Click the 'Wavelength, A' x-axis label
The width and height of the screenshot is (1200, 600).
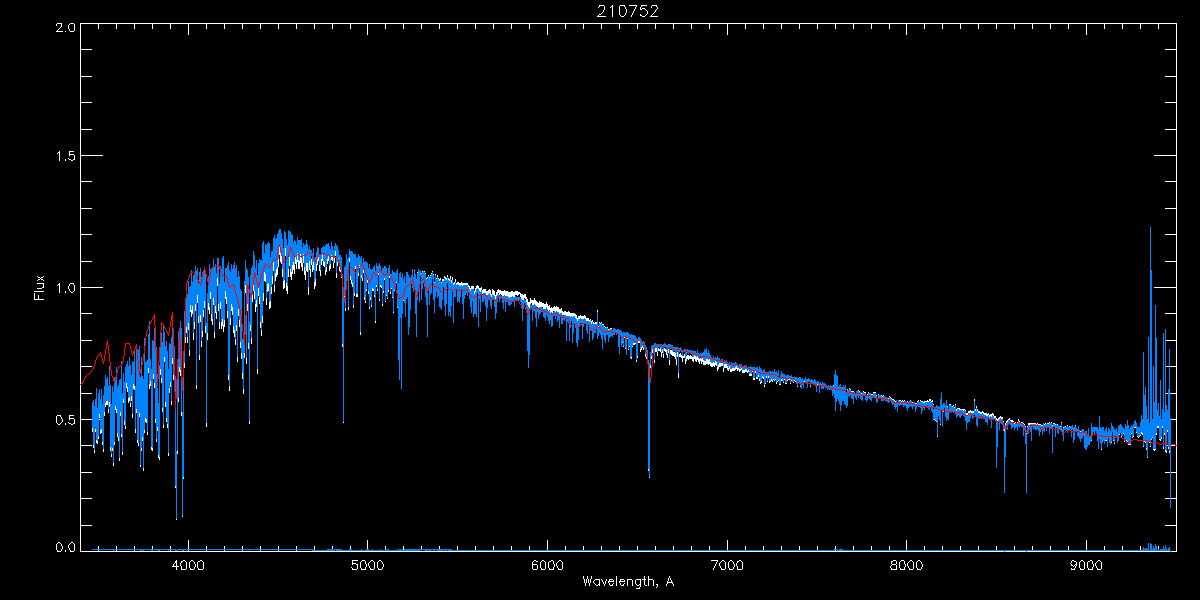(628, 582)
